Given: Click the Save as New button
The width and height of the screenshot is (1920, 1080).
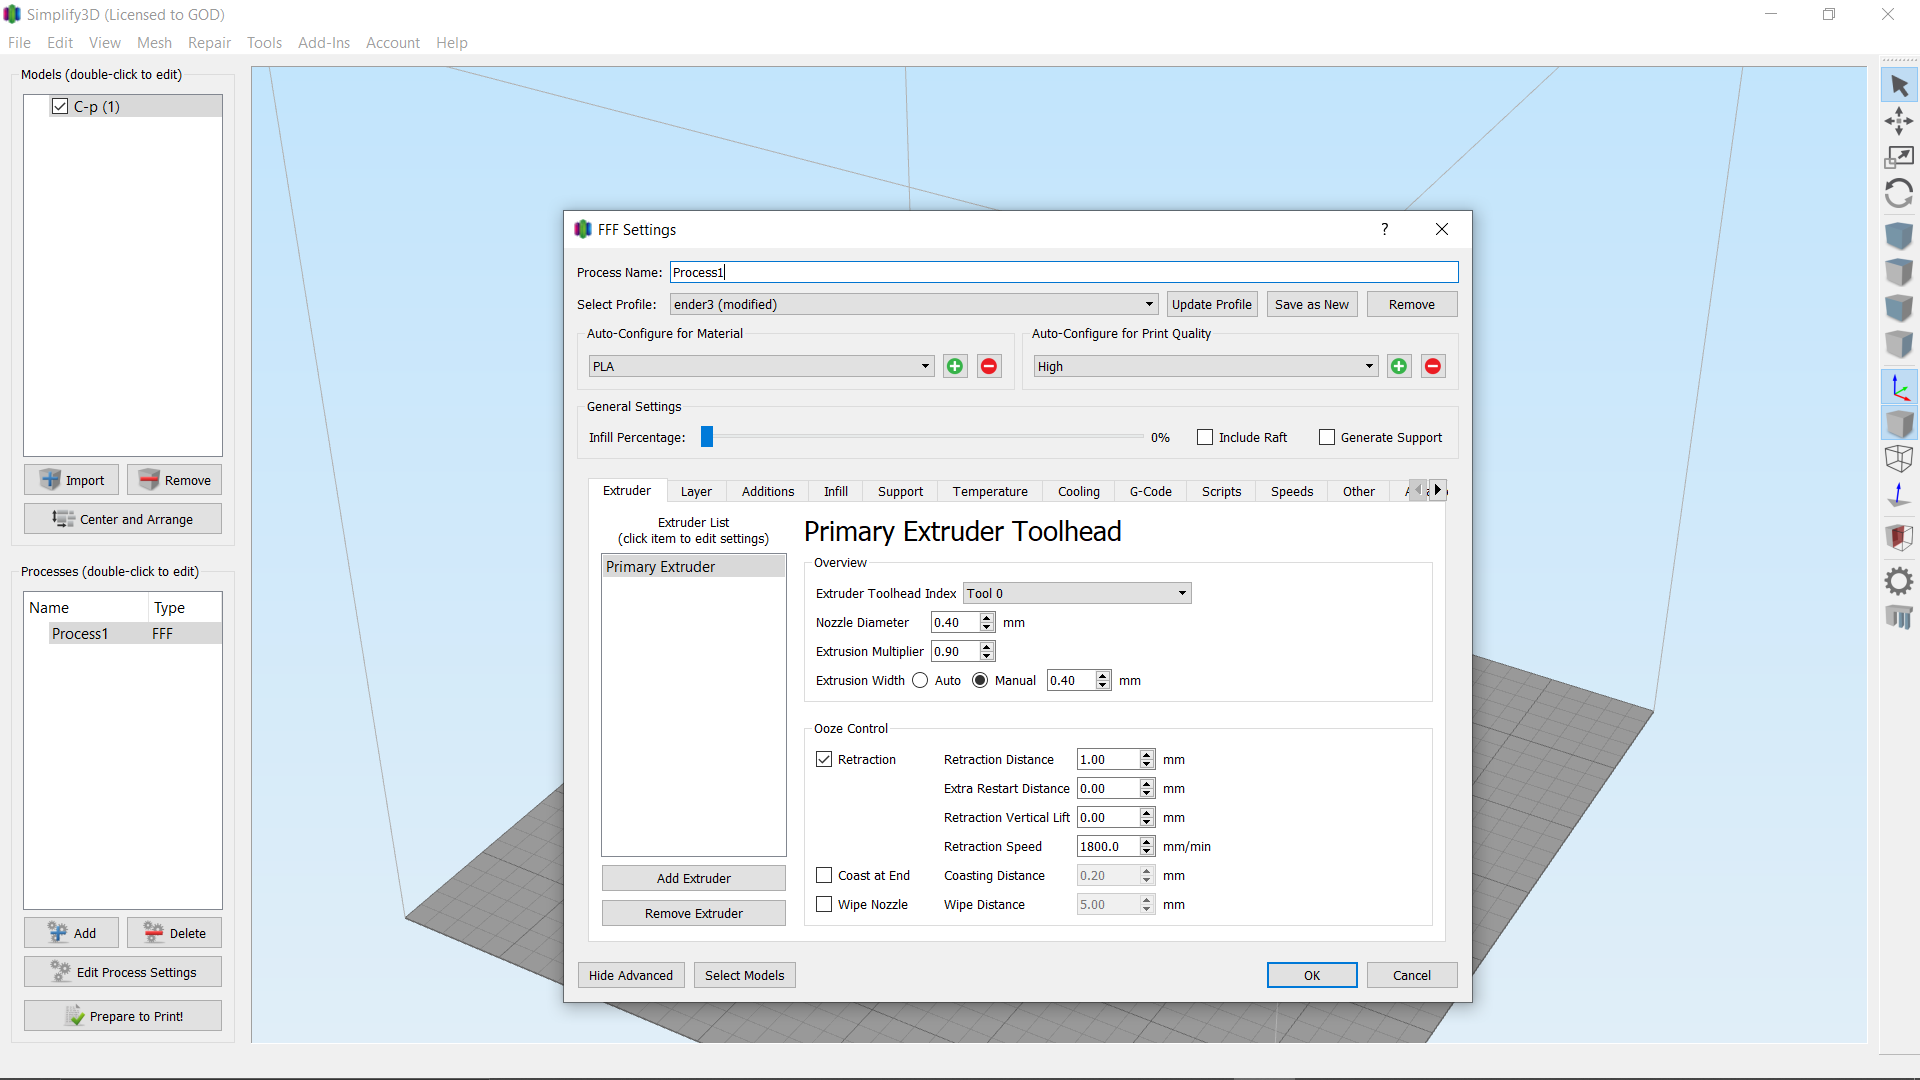Looking at the screenshot, I should point(1311,305).
